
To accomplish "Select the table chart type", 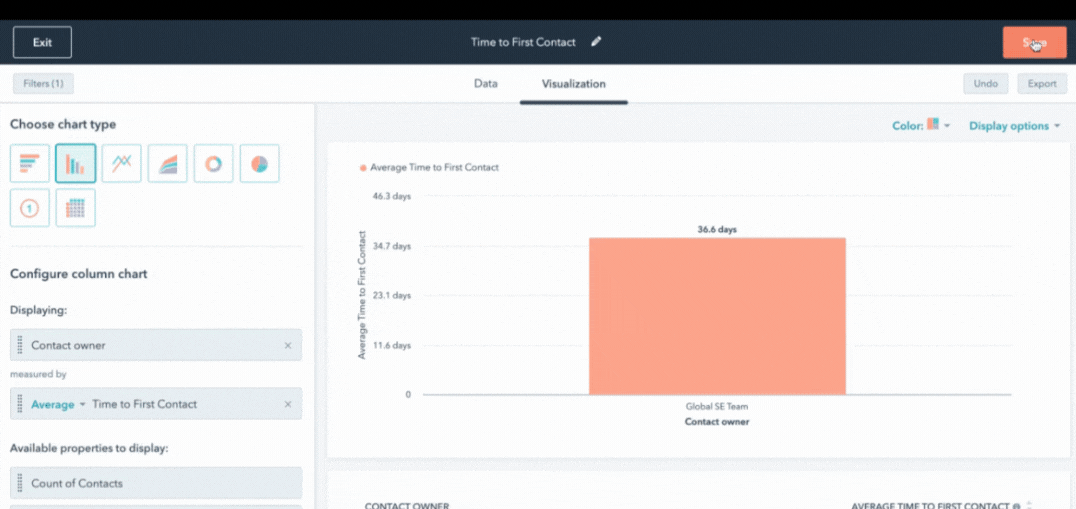I will [76, 208].
